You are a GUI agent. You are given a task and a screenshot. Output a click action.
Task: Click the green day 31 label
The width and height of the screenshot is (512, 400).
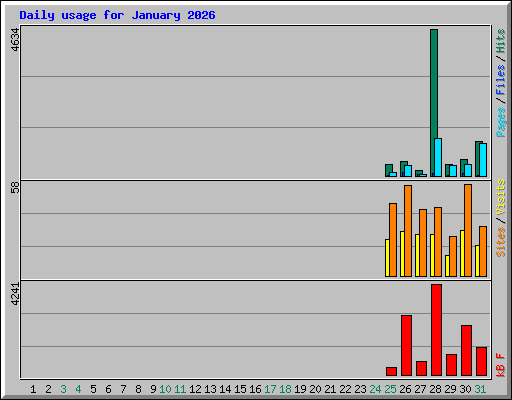click(480, 389)
